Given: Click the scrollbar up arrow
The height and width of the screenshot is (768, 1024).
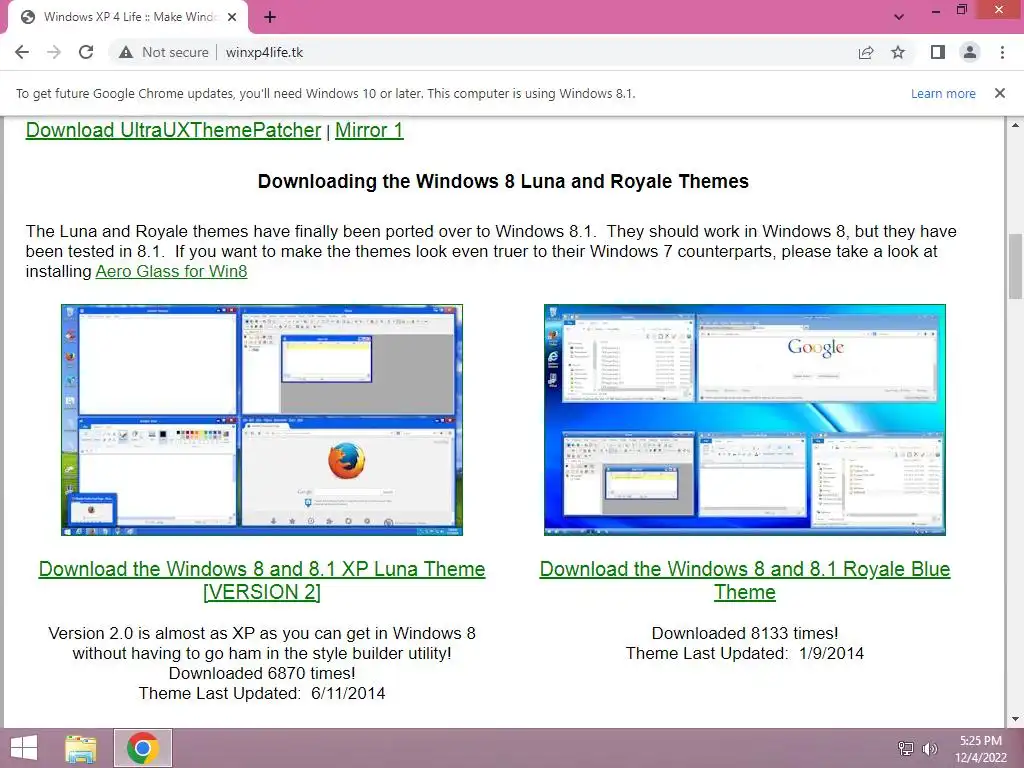Looking at the screenshot, I should click(x=1015, y=124).
